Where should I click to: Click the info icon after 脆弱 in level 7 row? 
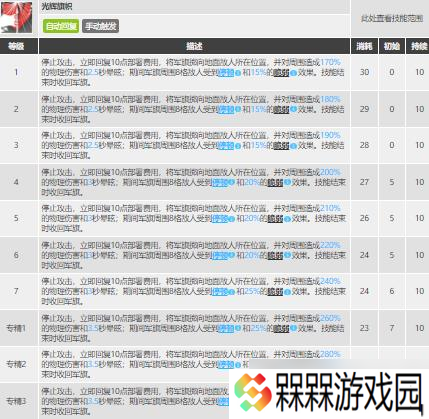(287, 292)
